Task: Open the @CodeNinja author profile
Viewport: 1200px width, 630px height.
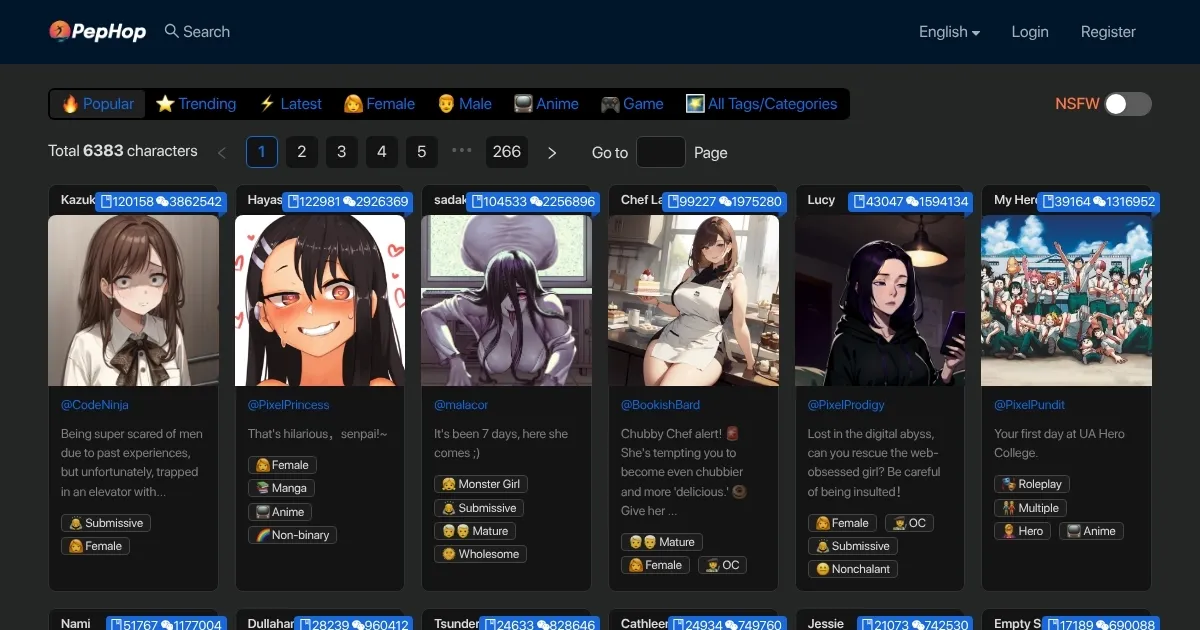Action: (x=95, y=405)
